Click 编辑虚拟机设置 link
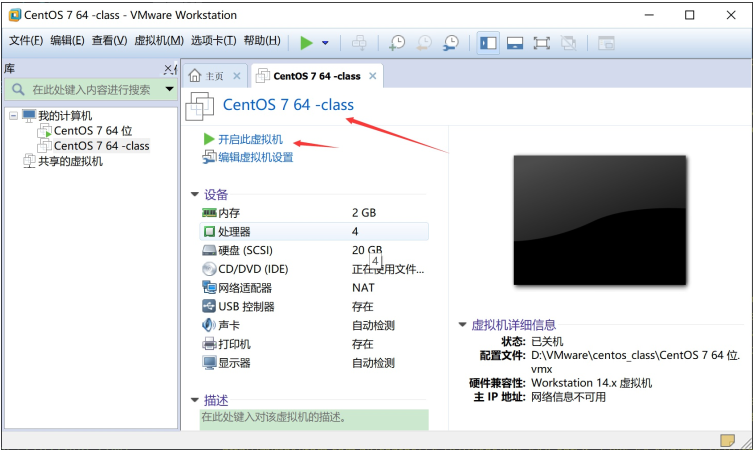754x451 pixels. 255,157
